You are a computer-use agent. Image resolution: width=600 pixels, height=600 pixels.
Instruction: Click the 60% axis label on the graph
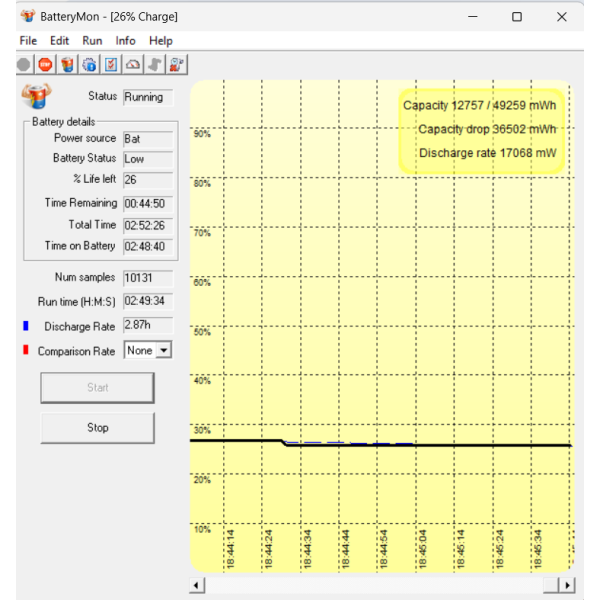point(202,282)
